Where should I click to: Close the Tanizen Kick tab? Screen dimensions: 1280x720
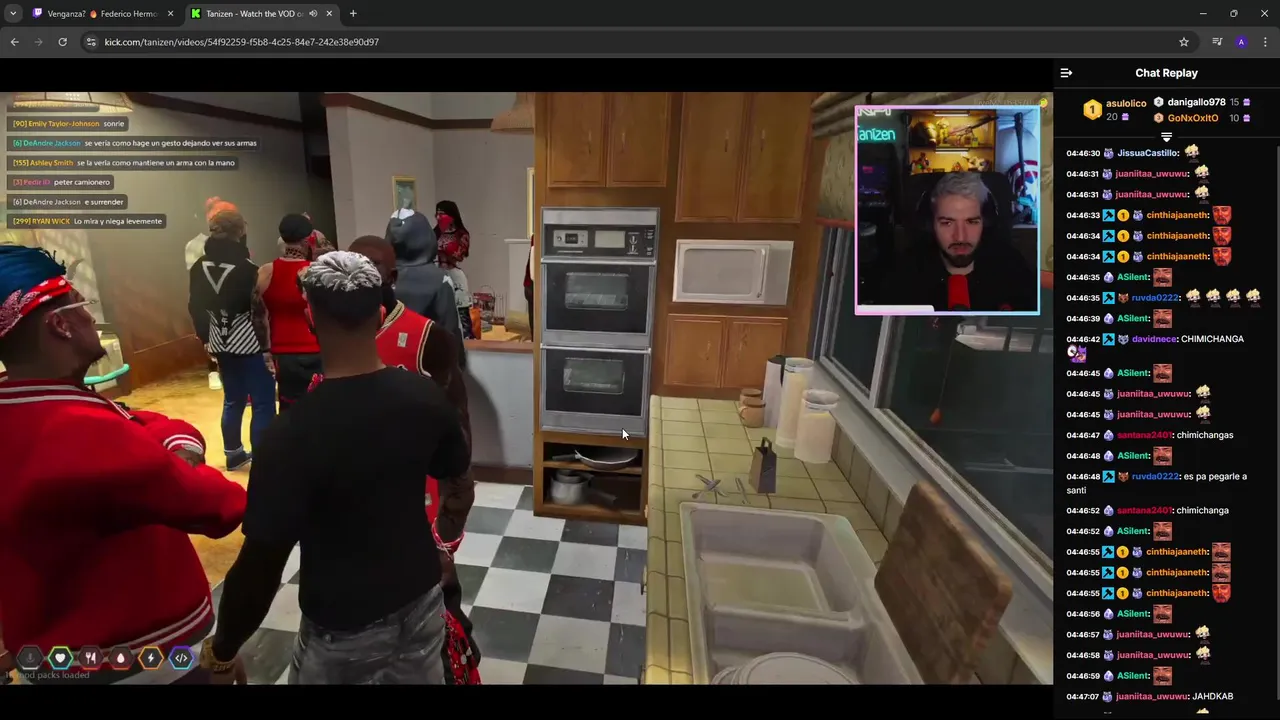click(329, 14)
